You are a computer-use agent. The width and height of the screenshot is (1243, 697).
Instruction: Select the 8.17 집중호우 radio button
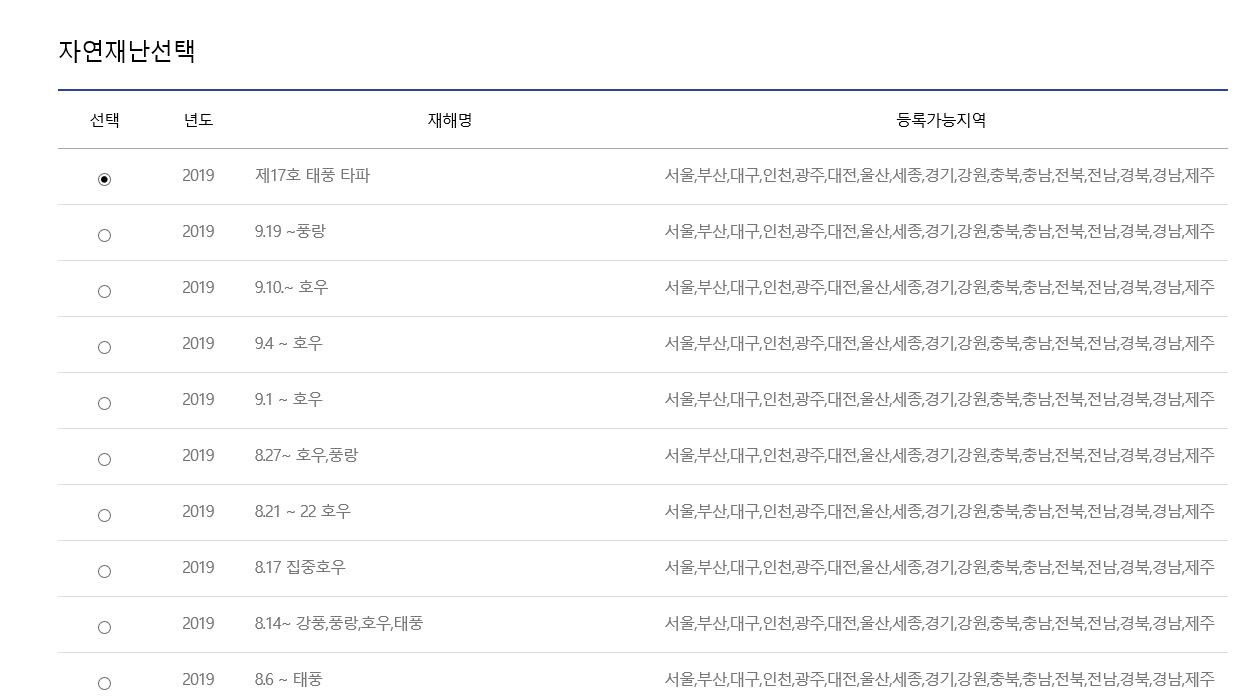click(x=104, y=571)
